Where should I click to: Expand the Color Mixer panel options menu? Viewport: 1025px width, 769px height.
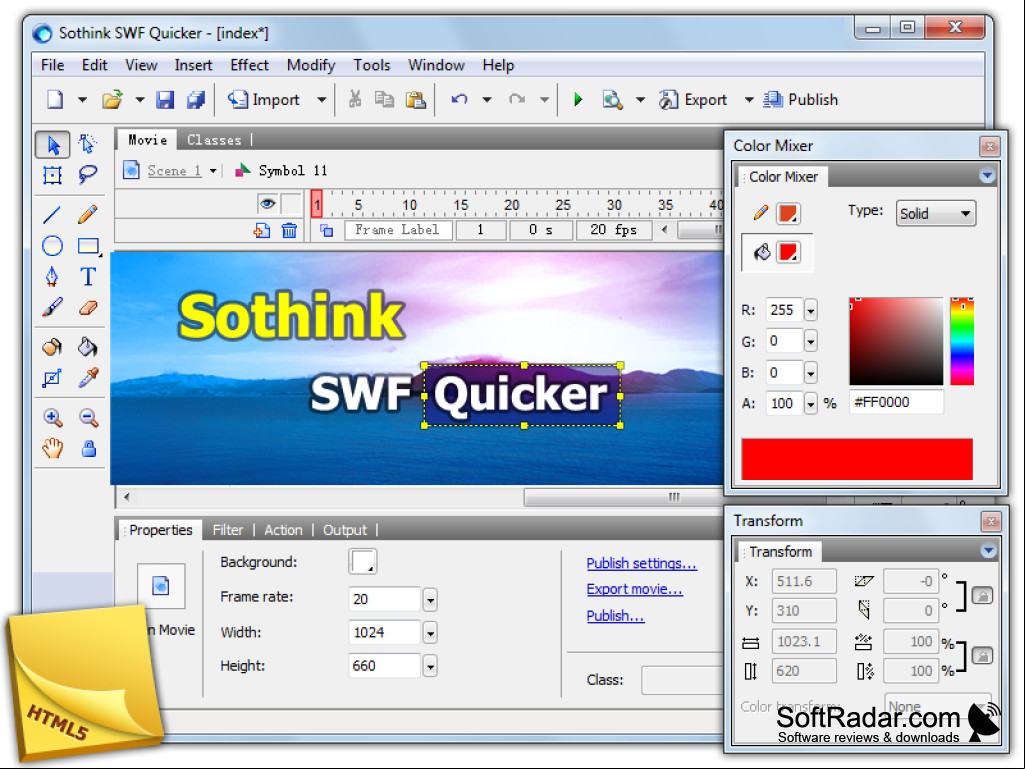click(987, 175)
